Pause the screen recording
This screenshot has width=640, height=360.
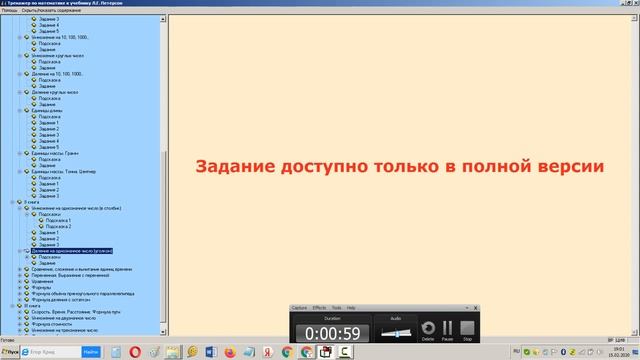tap(447, 330)
